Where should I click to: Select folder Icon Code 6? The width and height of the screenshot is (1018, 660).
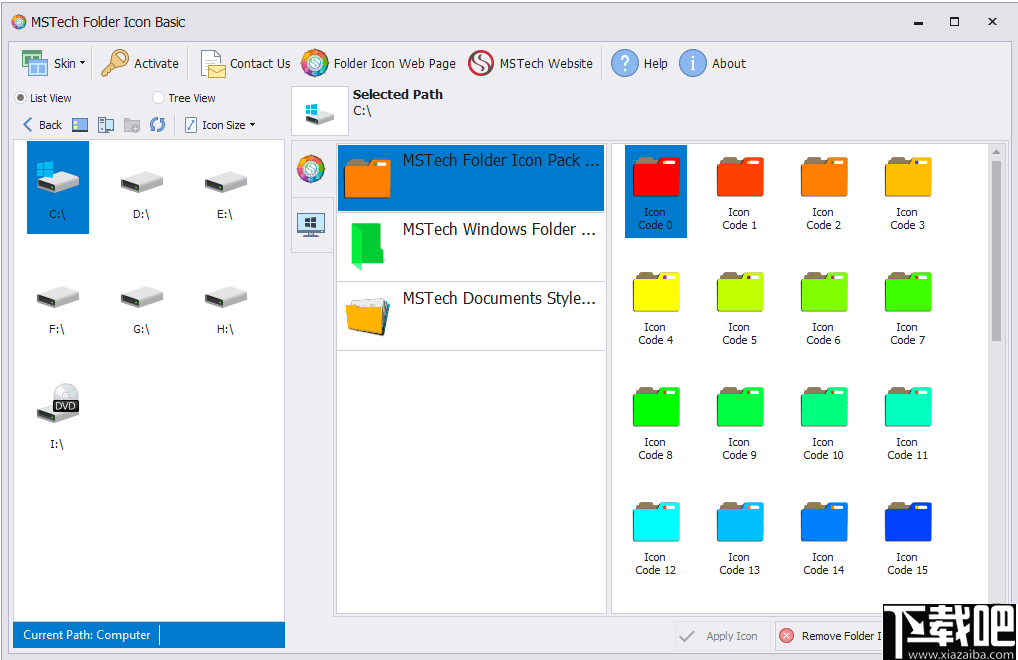824,306
